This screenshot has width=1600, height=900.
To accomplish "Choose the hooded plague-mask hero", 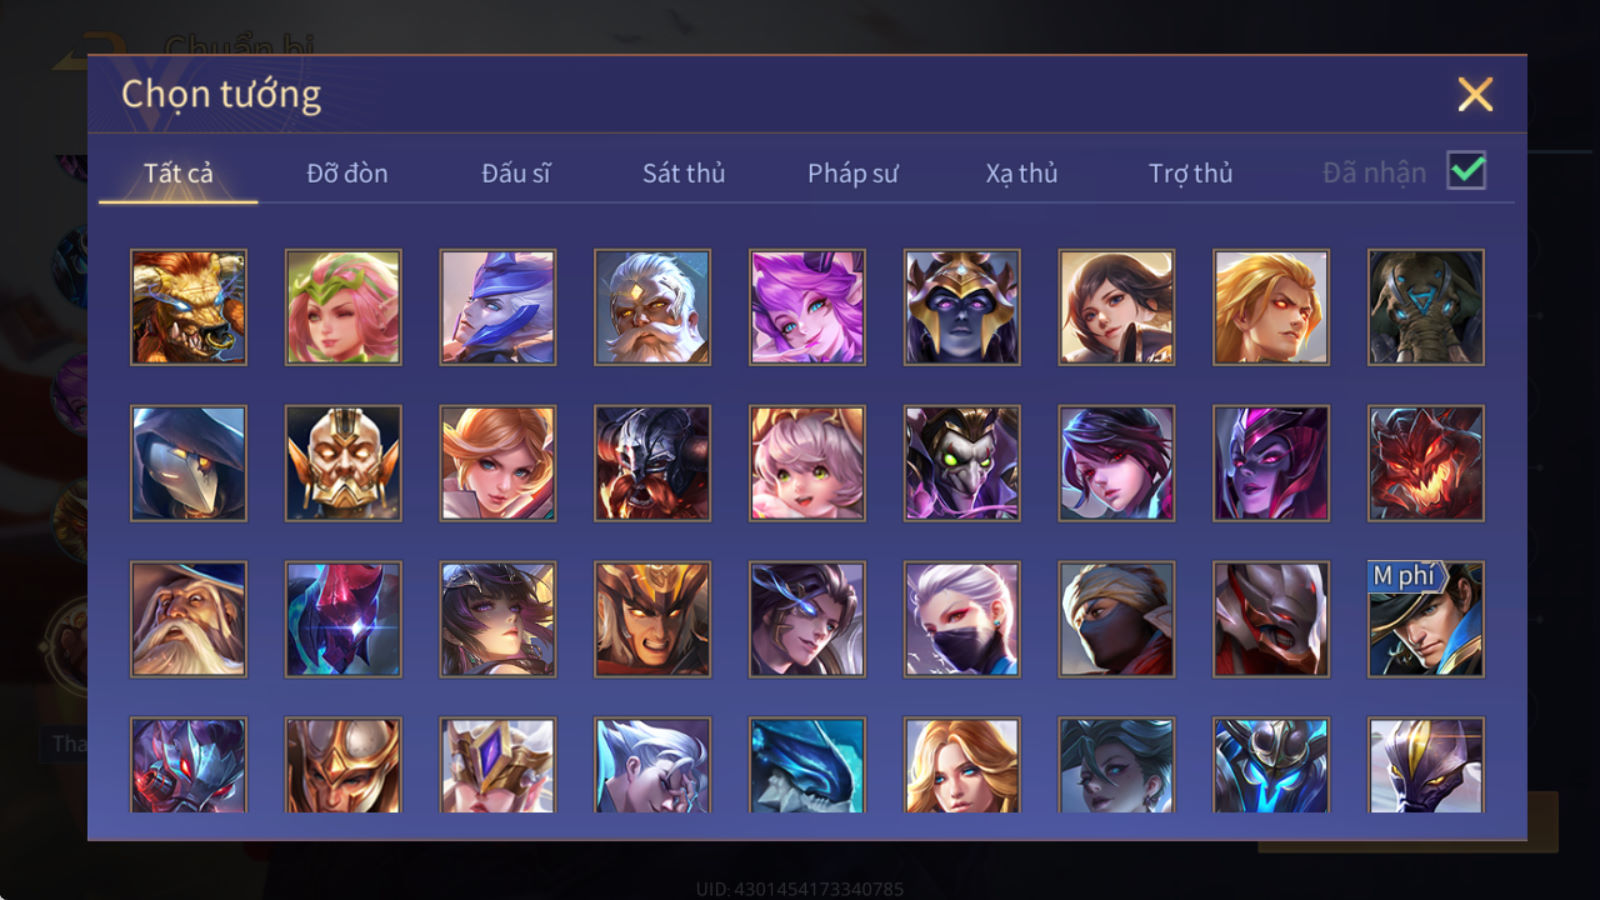I will tap(188, 463).
